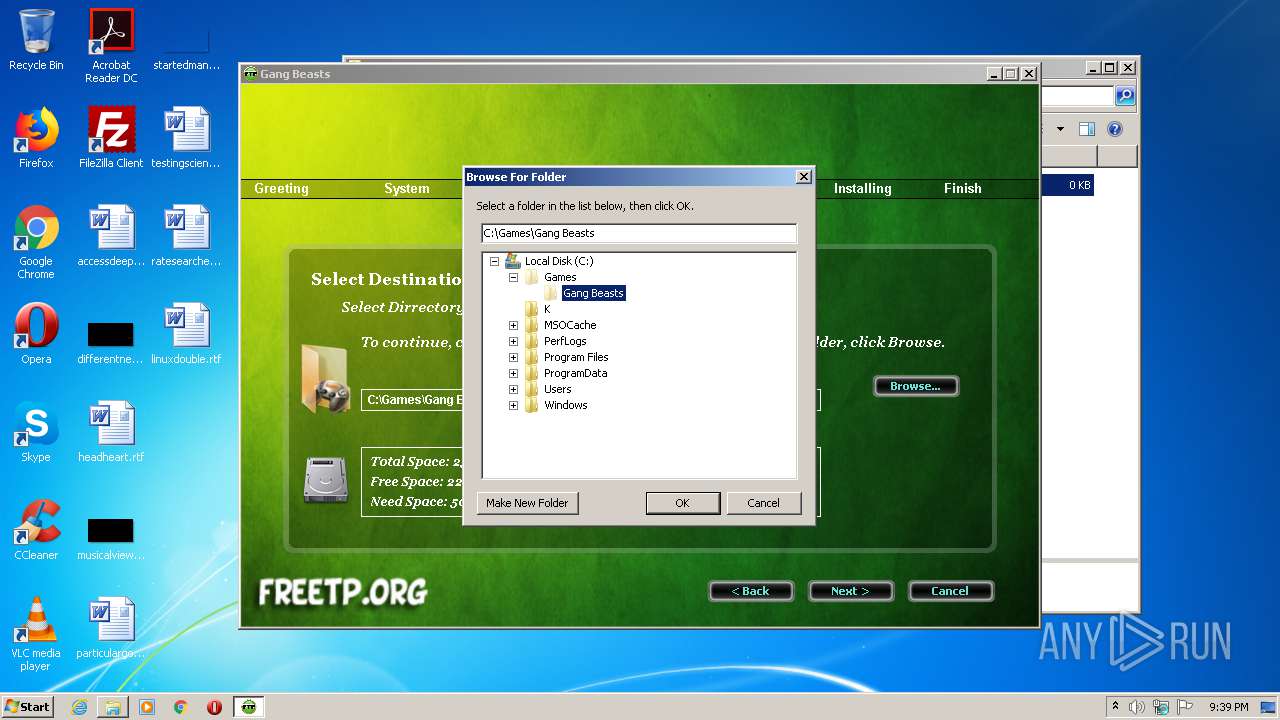Image resolution: width=1280 pixels, height=720 pixels.
Task: Click help icon in background Explorer window
Action: pyautogui.click(x=1115, y=129)
